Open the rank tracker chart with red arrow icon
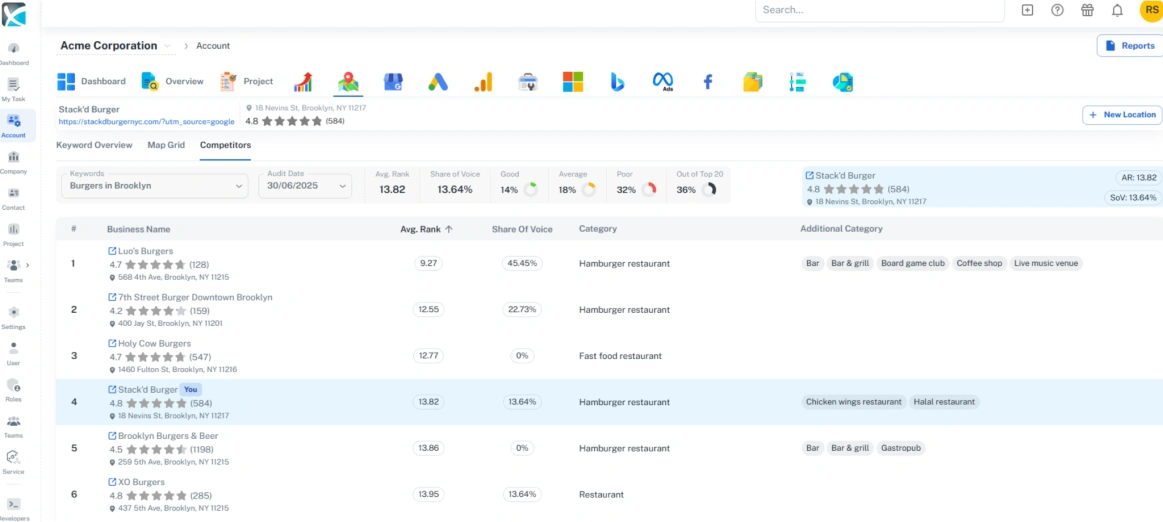The height and width of the screenshot is (522, 1163). point(303,82)
